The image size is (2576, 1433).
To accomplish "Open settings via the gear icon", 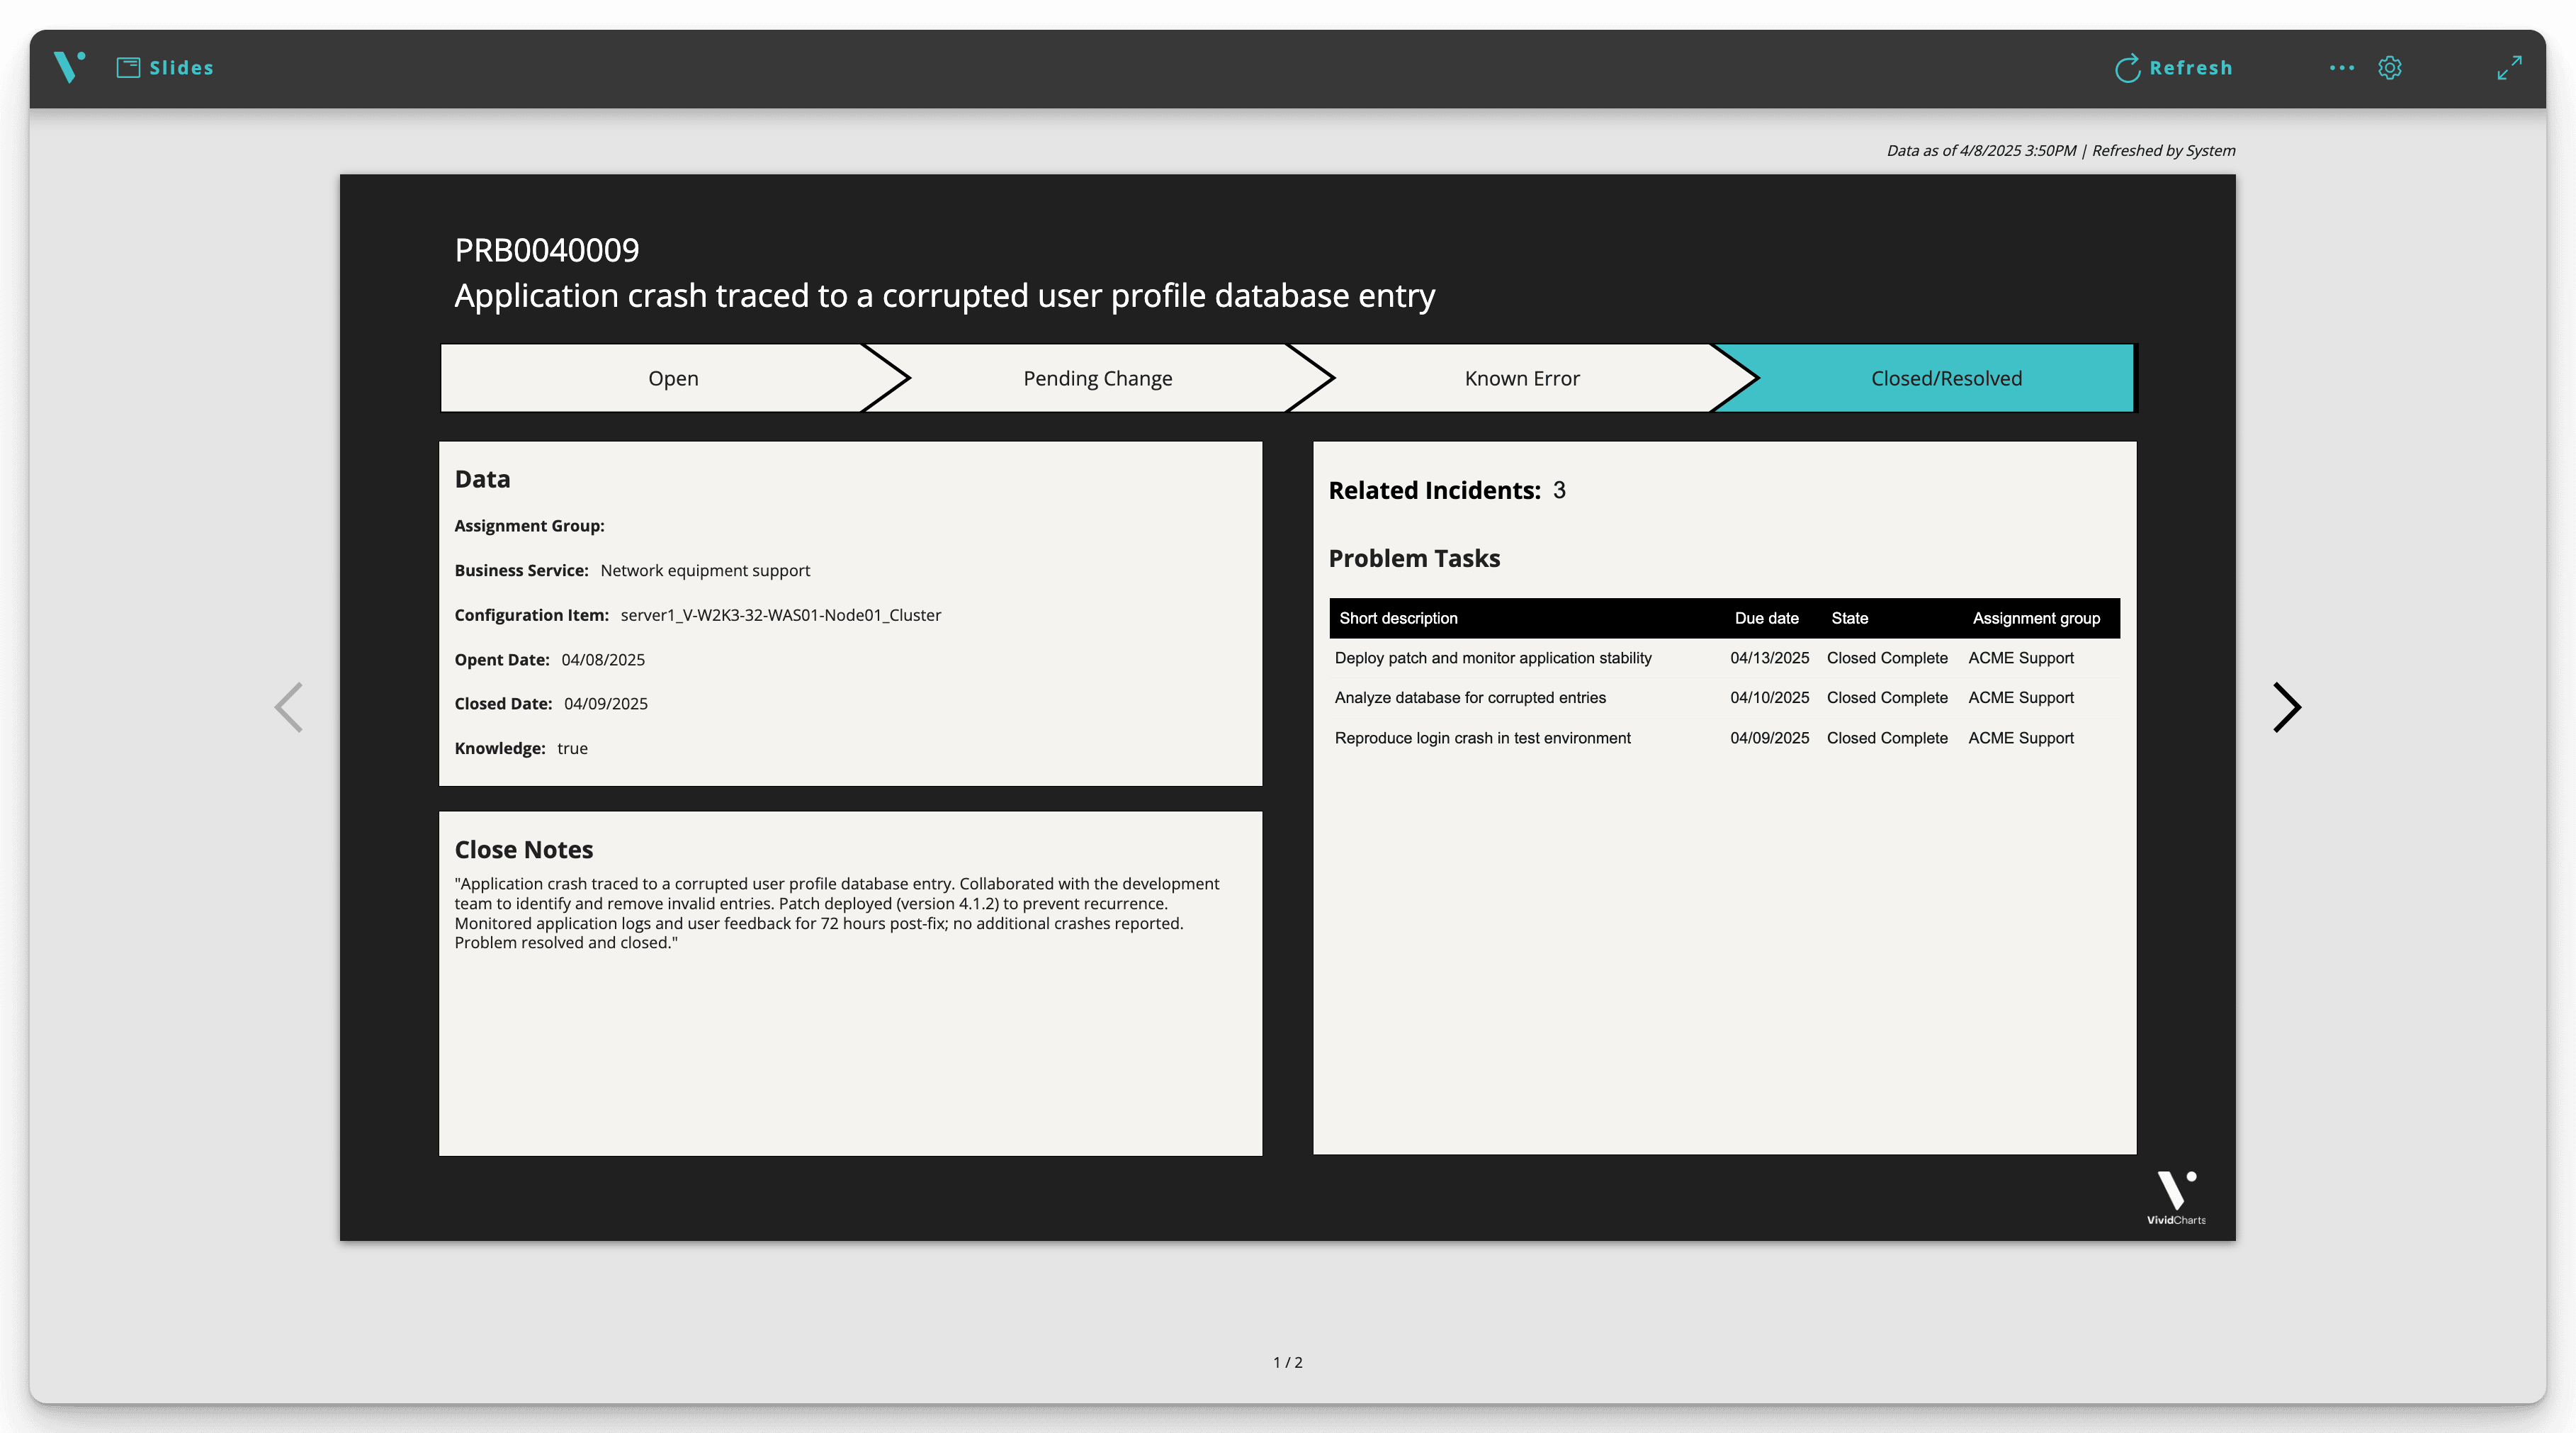I will (2389, 68).
